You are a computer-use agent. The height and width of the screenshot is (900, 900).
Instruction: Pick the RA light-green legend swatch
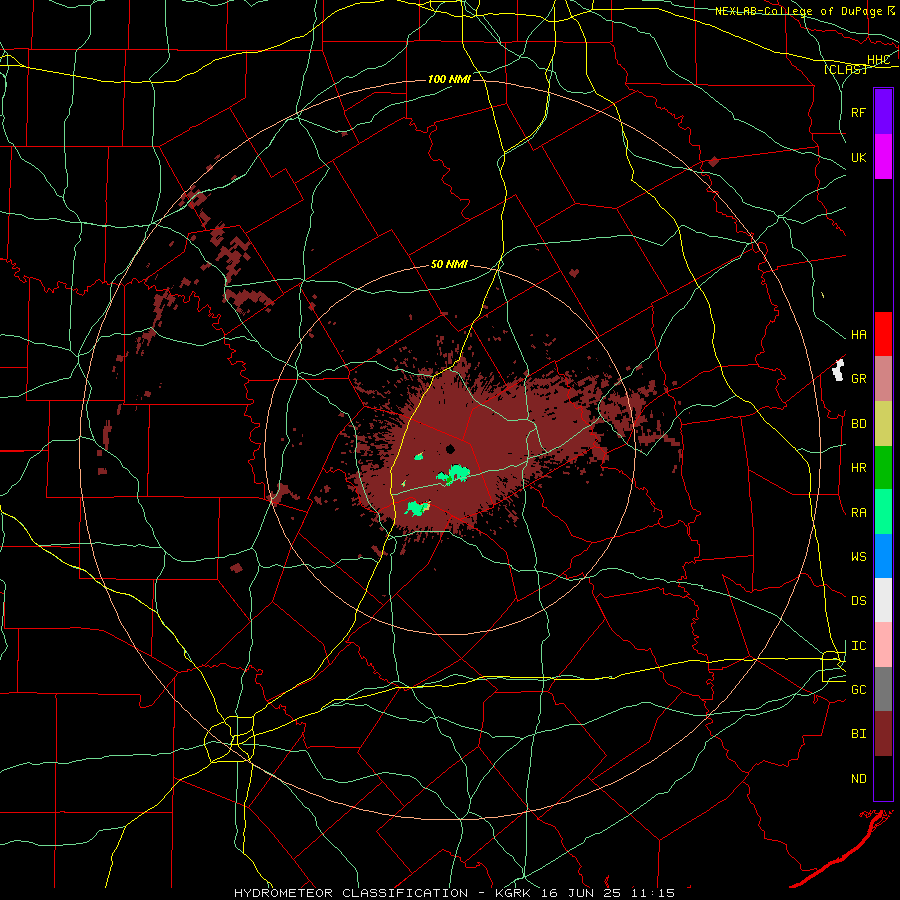(x=883, y=512)
